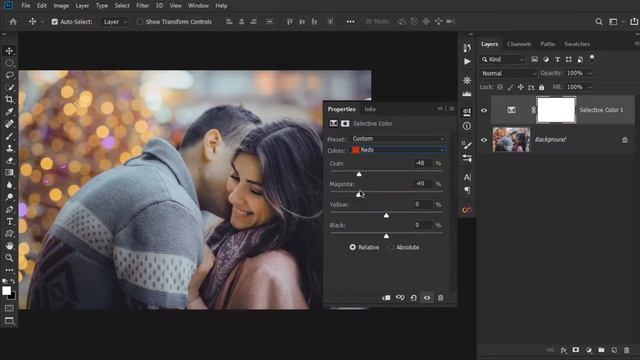Select the Background layer thumbnail

click(511, 140)
